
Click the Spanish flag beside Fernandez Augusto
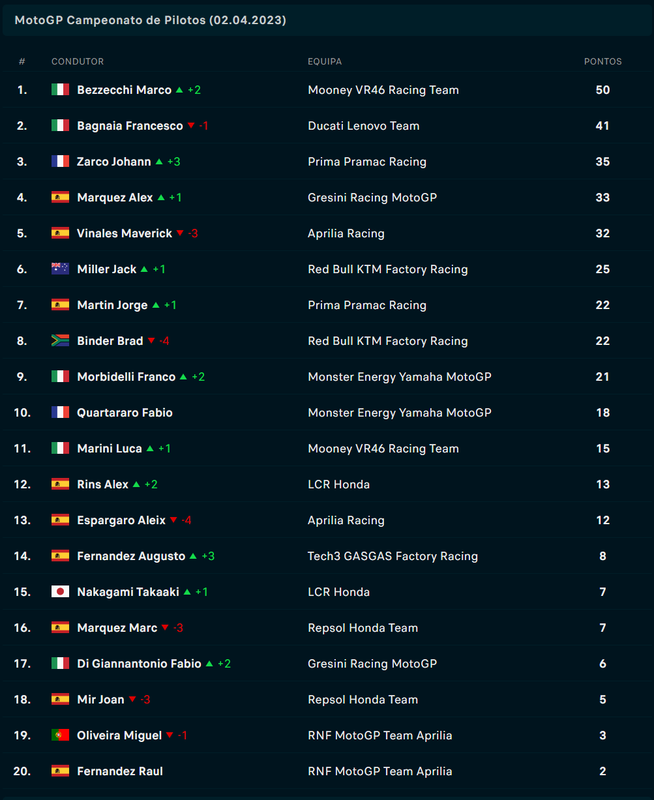60,556
